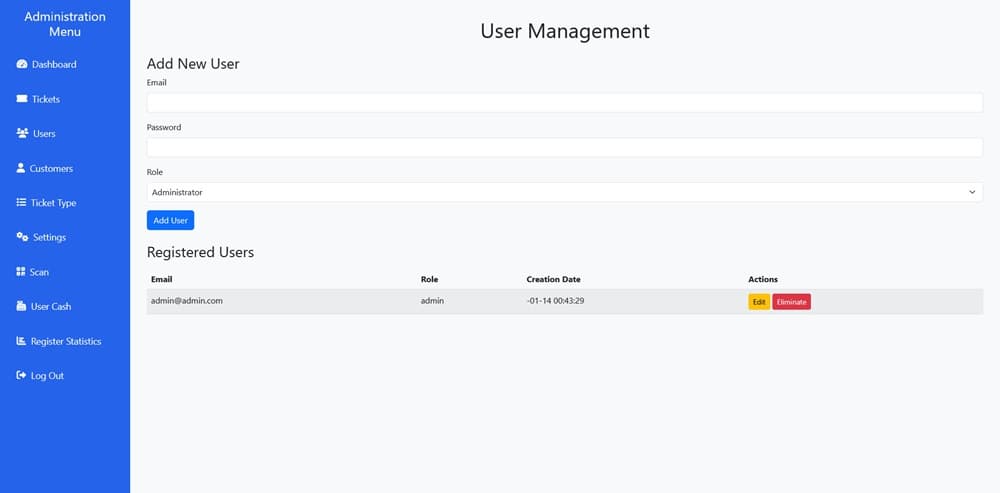
Task: Edit the admin@admin.com user
Action: pyautogui.click(x=759, y=302)
